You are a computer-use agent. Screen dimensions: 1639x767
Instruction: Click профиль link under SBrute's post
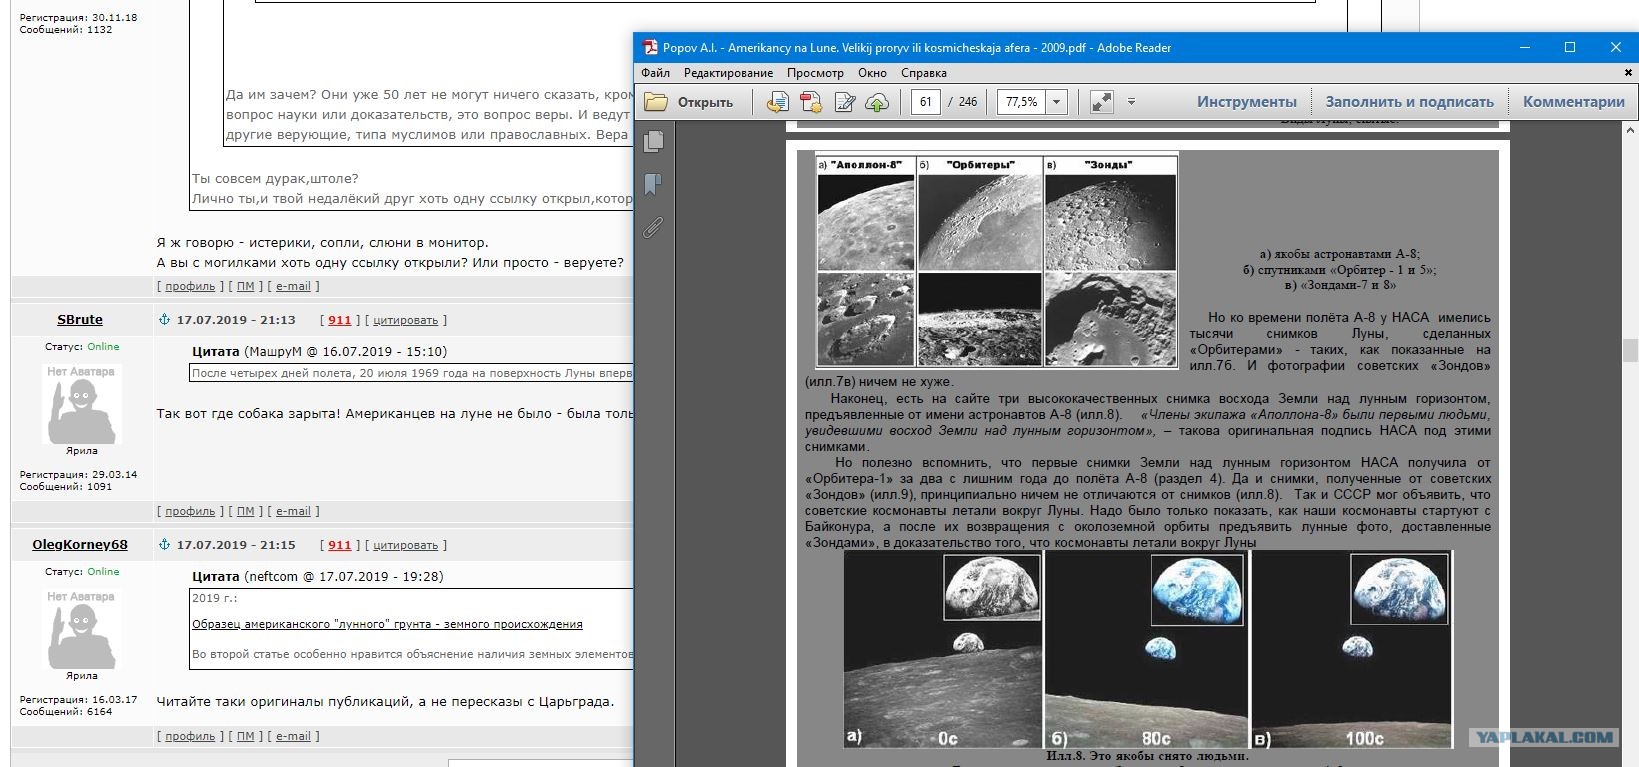coord(190,511)
